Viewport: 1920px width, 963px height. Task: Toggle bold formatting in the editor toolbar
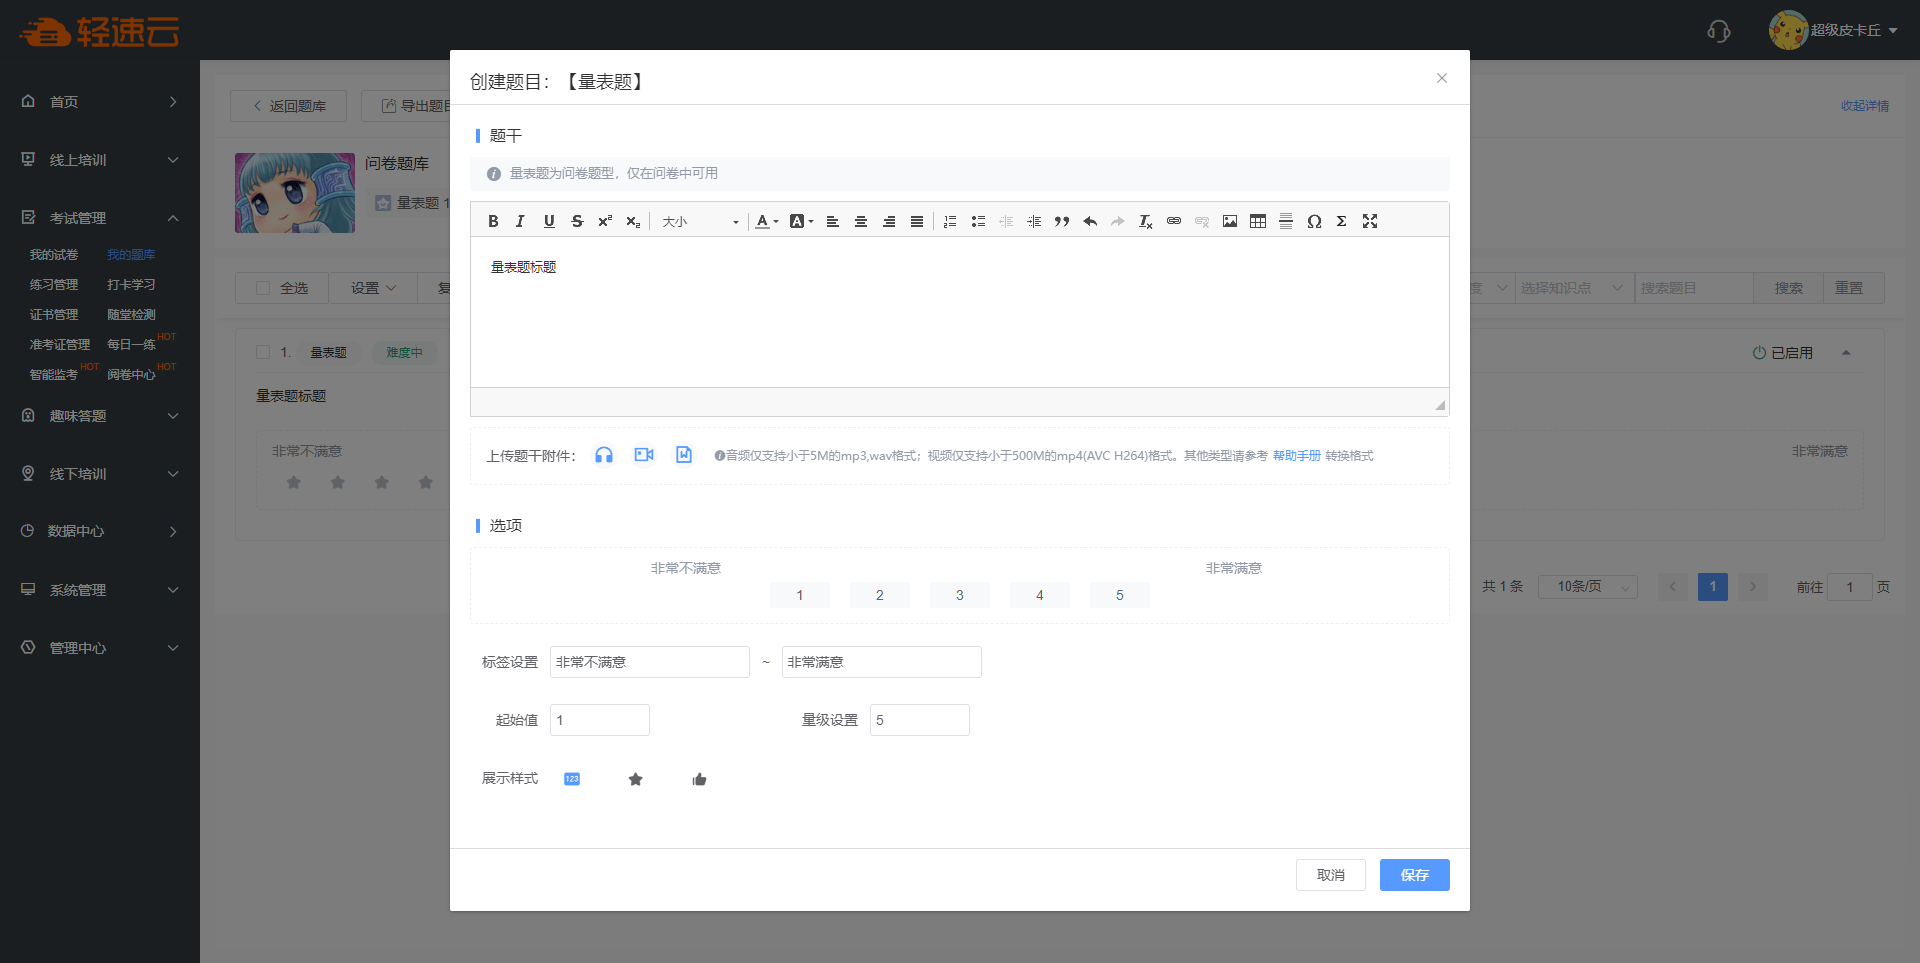coord(493,221)
